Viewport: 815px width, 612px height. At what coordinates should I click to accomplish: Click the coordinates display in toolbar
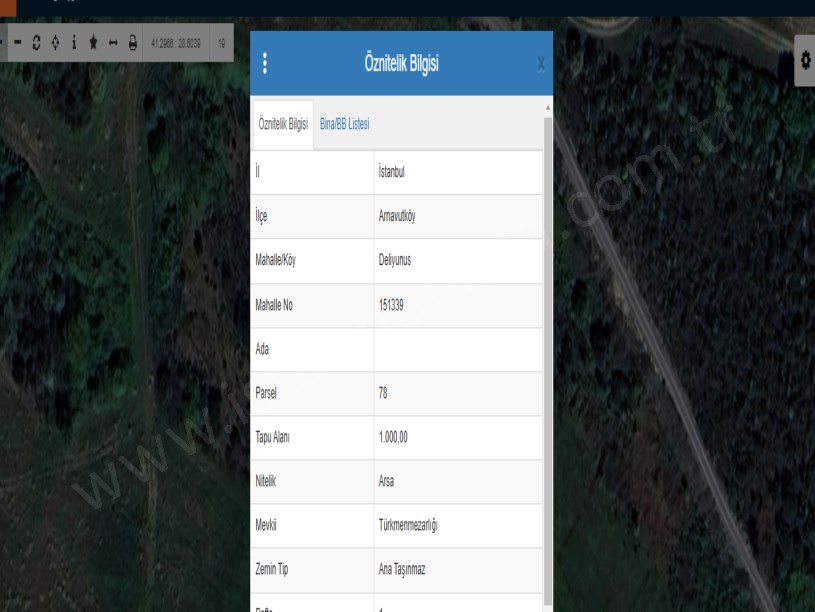(176, 44)
